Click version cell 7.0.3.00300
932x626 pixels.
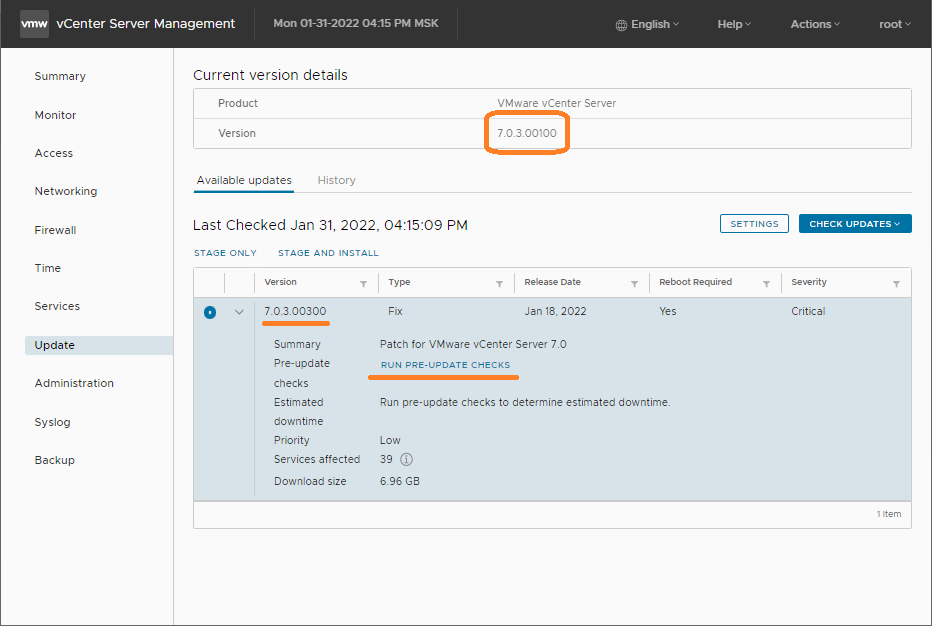(x=295, y=311)
